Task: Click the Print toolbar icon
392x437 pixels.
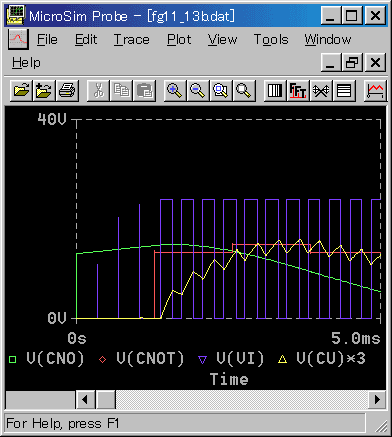Action: point(67,90)
